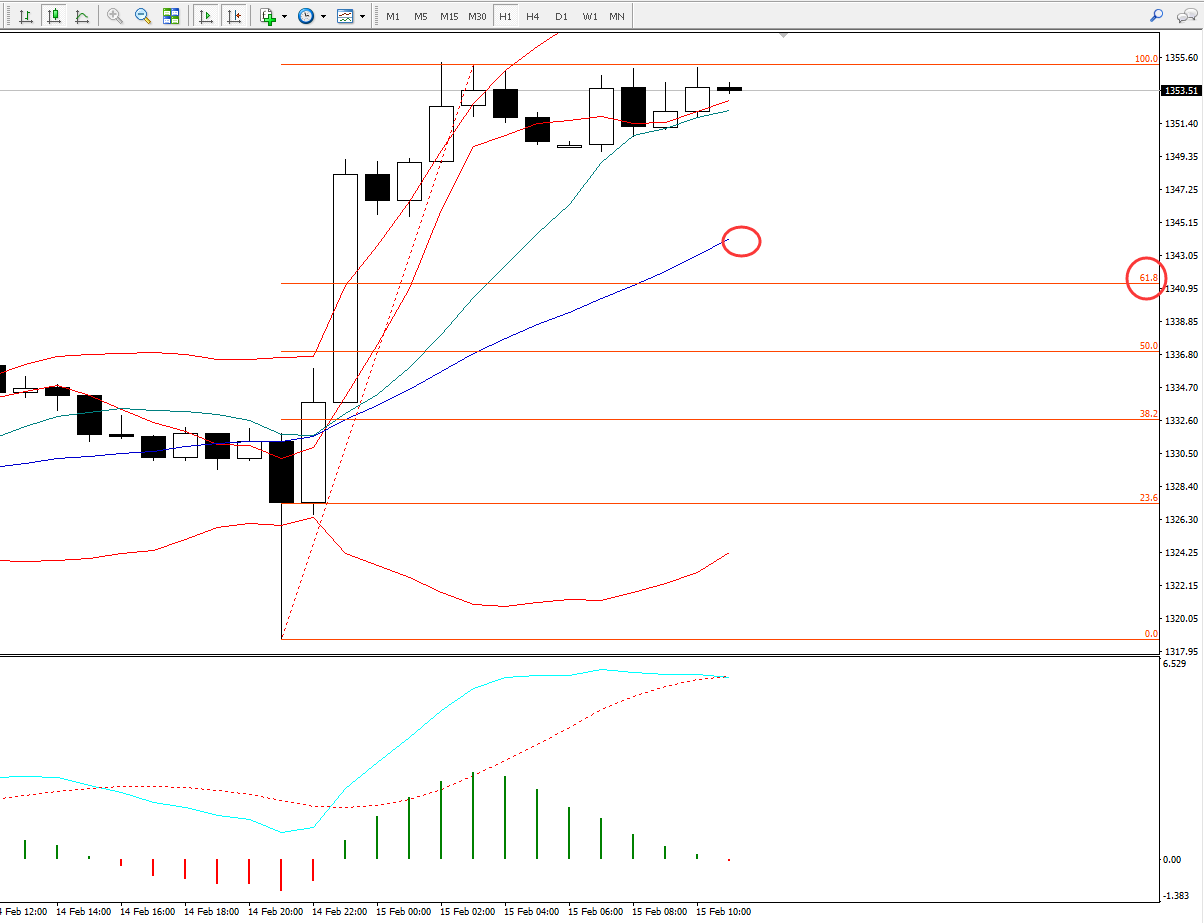Toggle chart shift from right edge
1204x923 pixels.
click(x=234, y=16)
